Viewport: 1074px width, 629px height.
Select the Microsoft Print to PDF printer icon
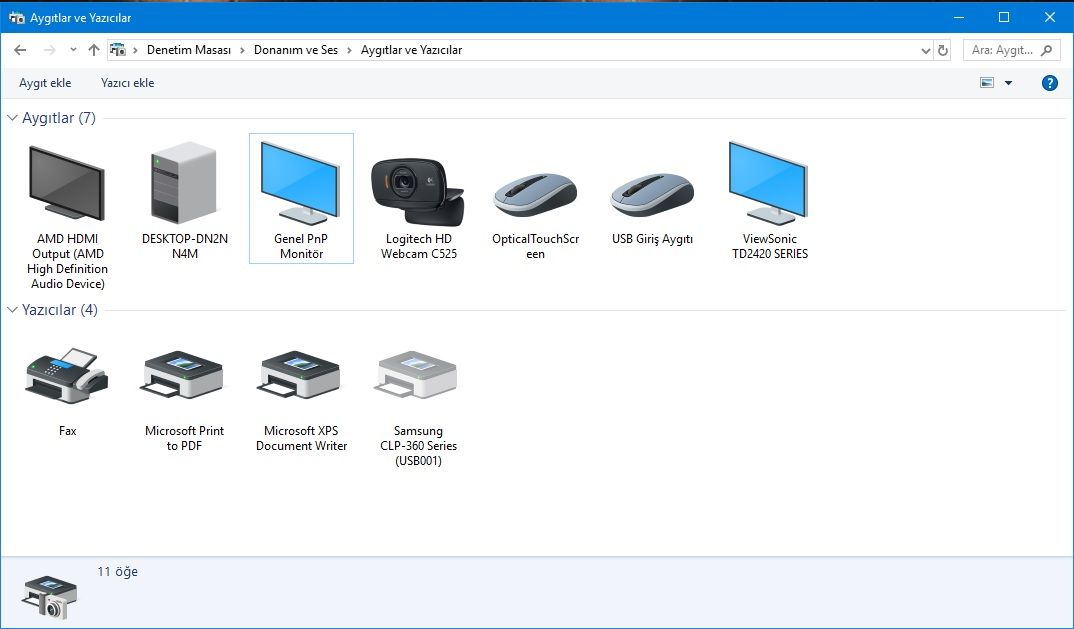point(182,375)
